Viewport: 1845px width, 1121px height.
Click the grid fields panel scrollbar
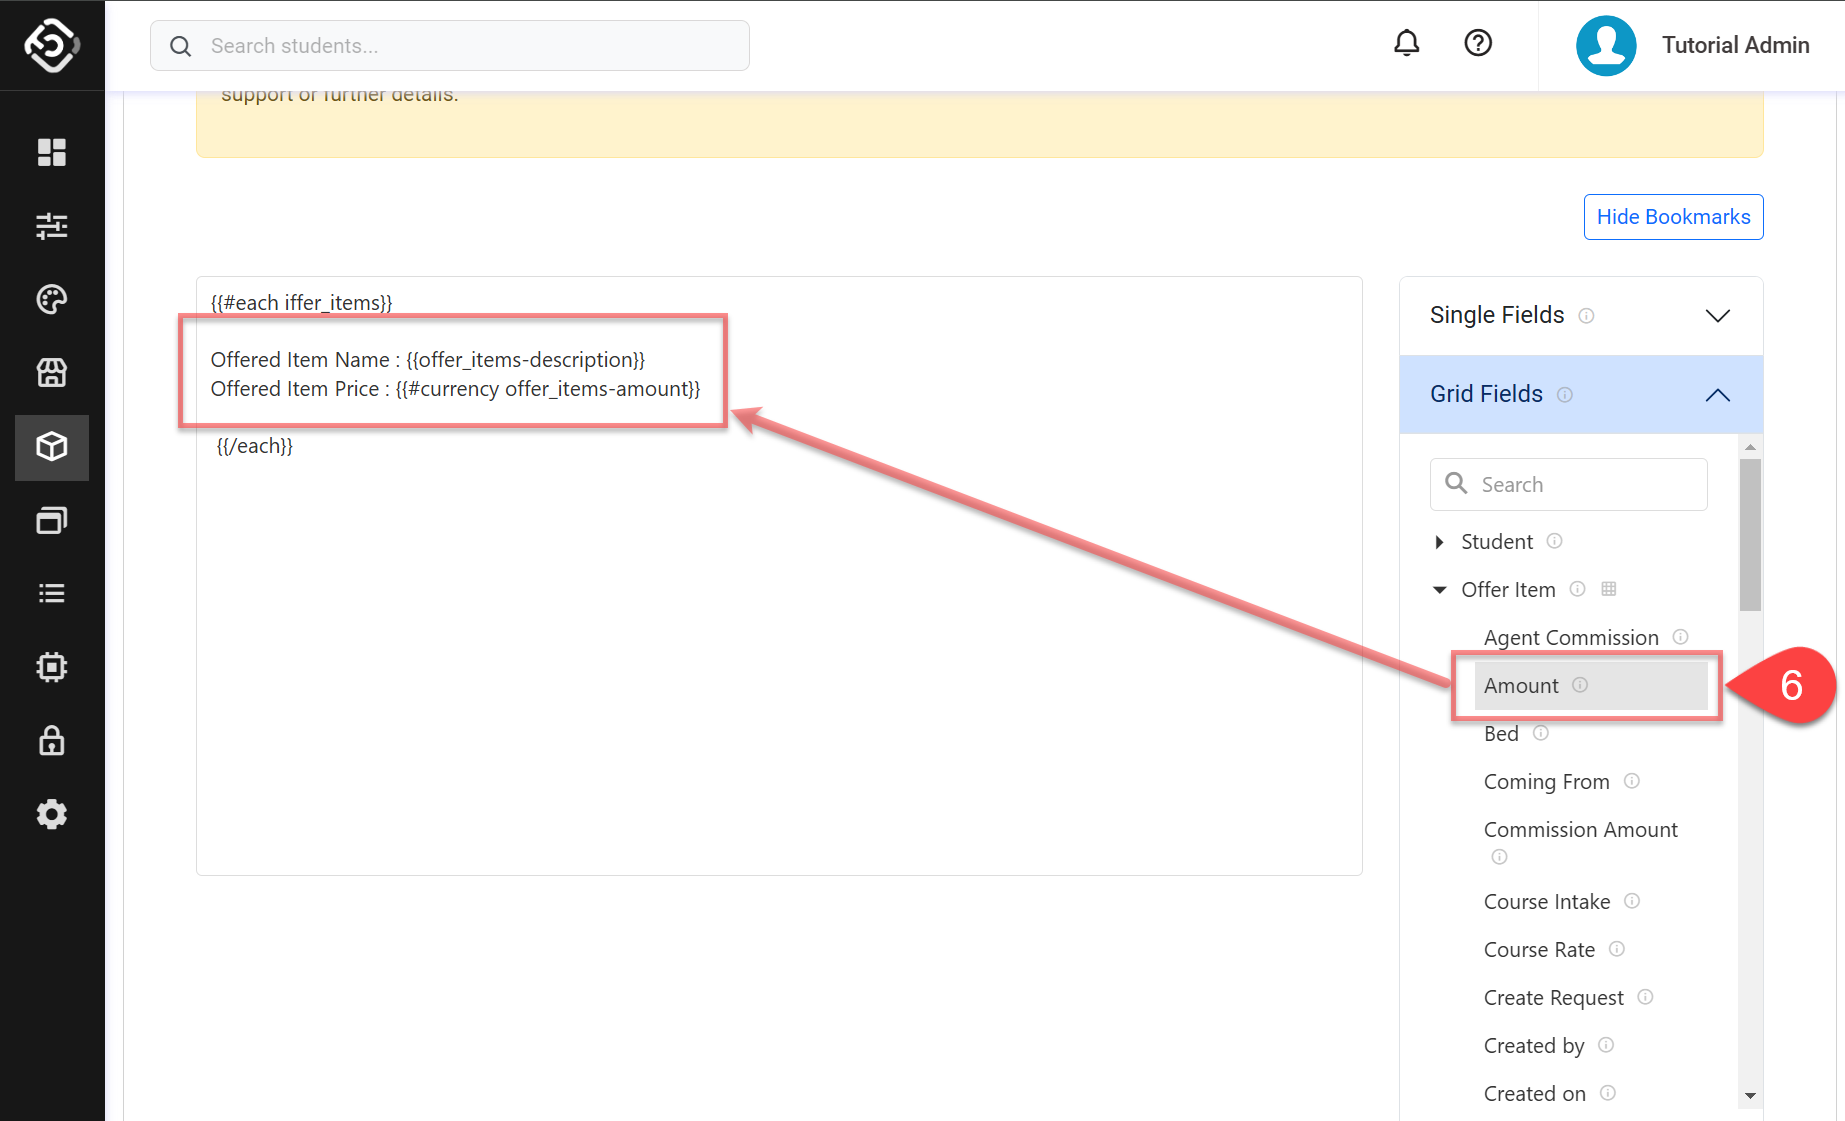[1749, 535]
